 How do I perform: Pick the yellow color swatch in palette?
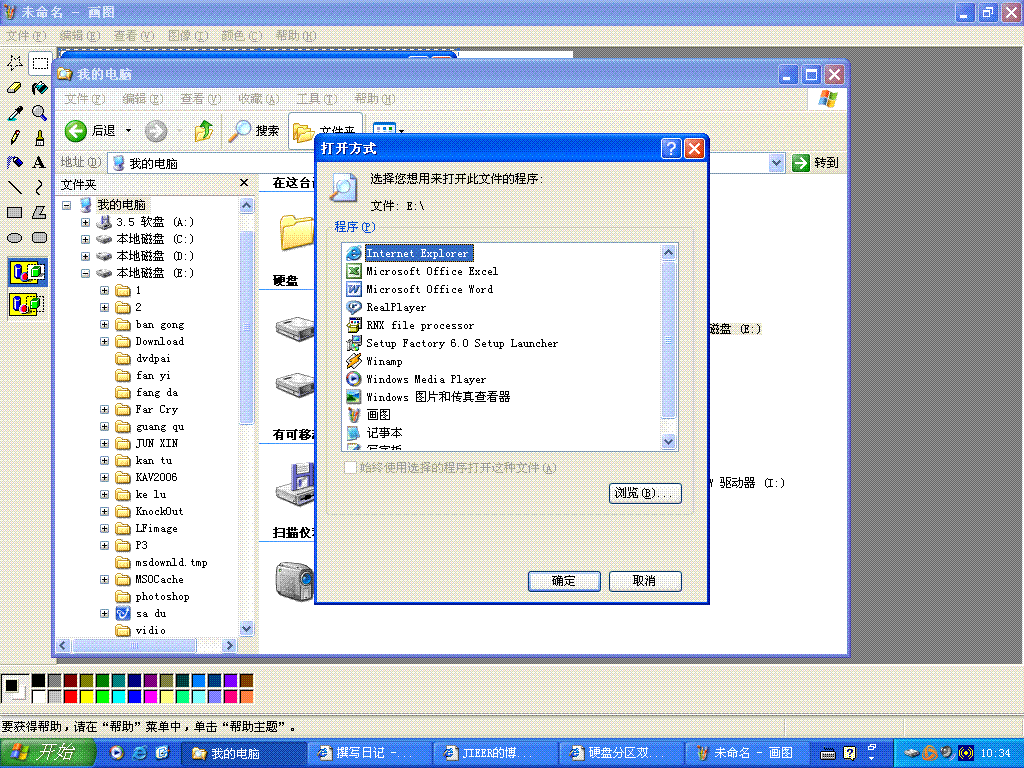(x=86, y=697)
